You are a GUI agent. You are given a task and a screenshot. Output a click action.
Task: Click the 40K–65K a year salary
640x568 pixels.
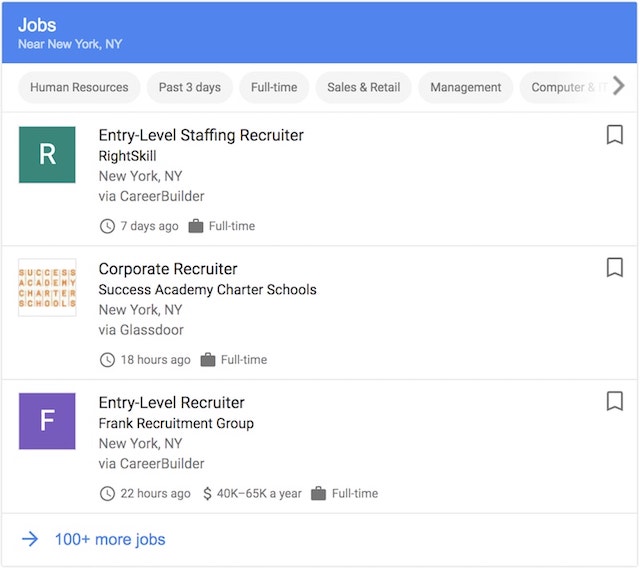point(259,493)
